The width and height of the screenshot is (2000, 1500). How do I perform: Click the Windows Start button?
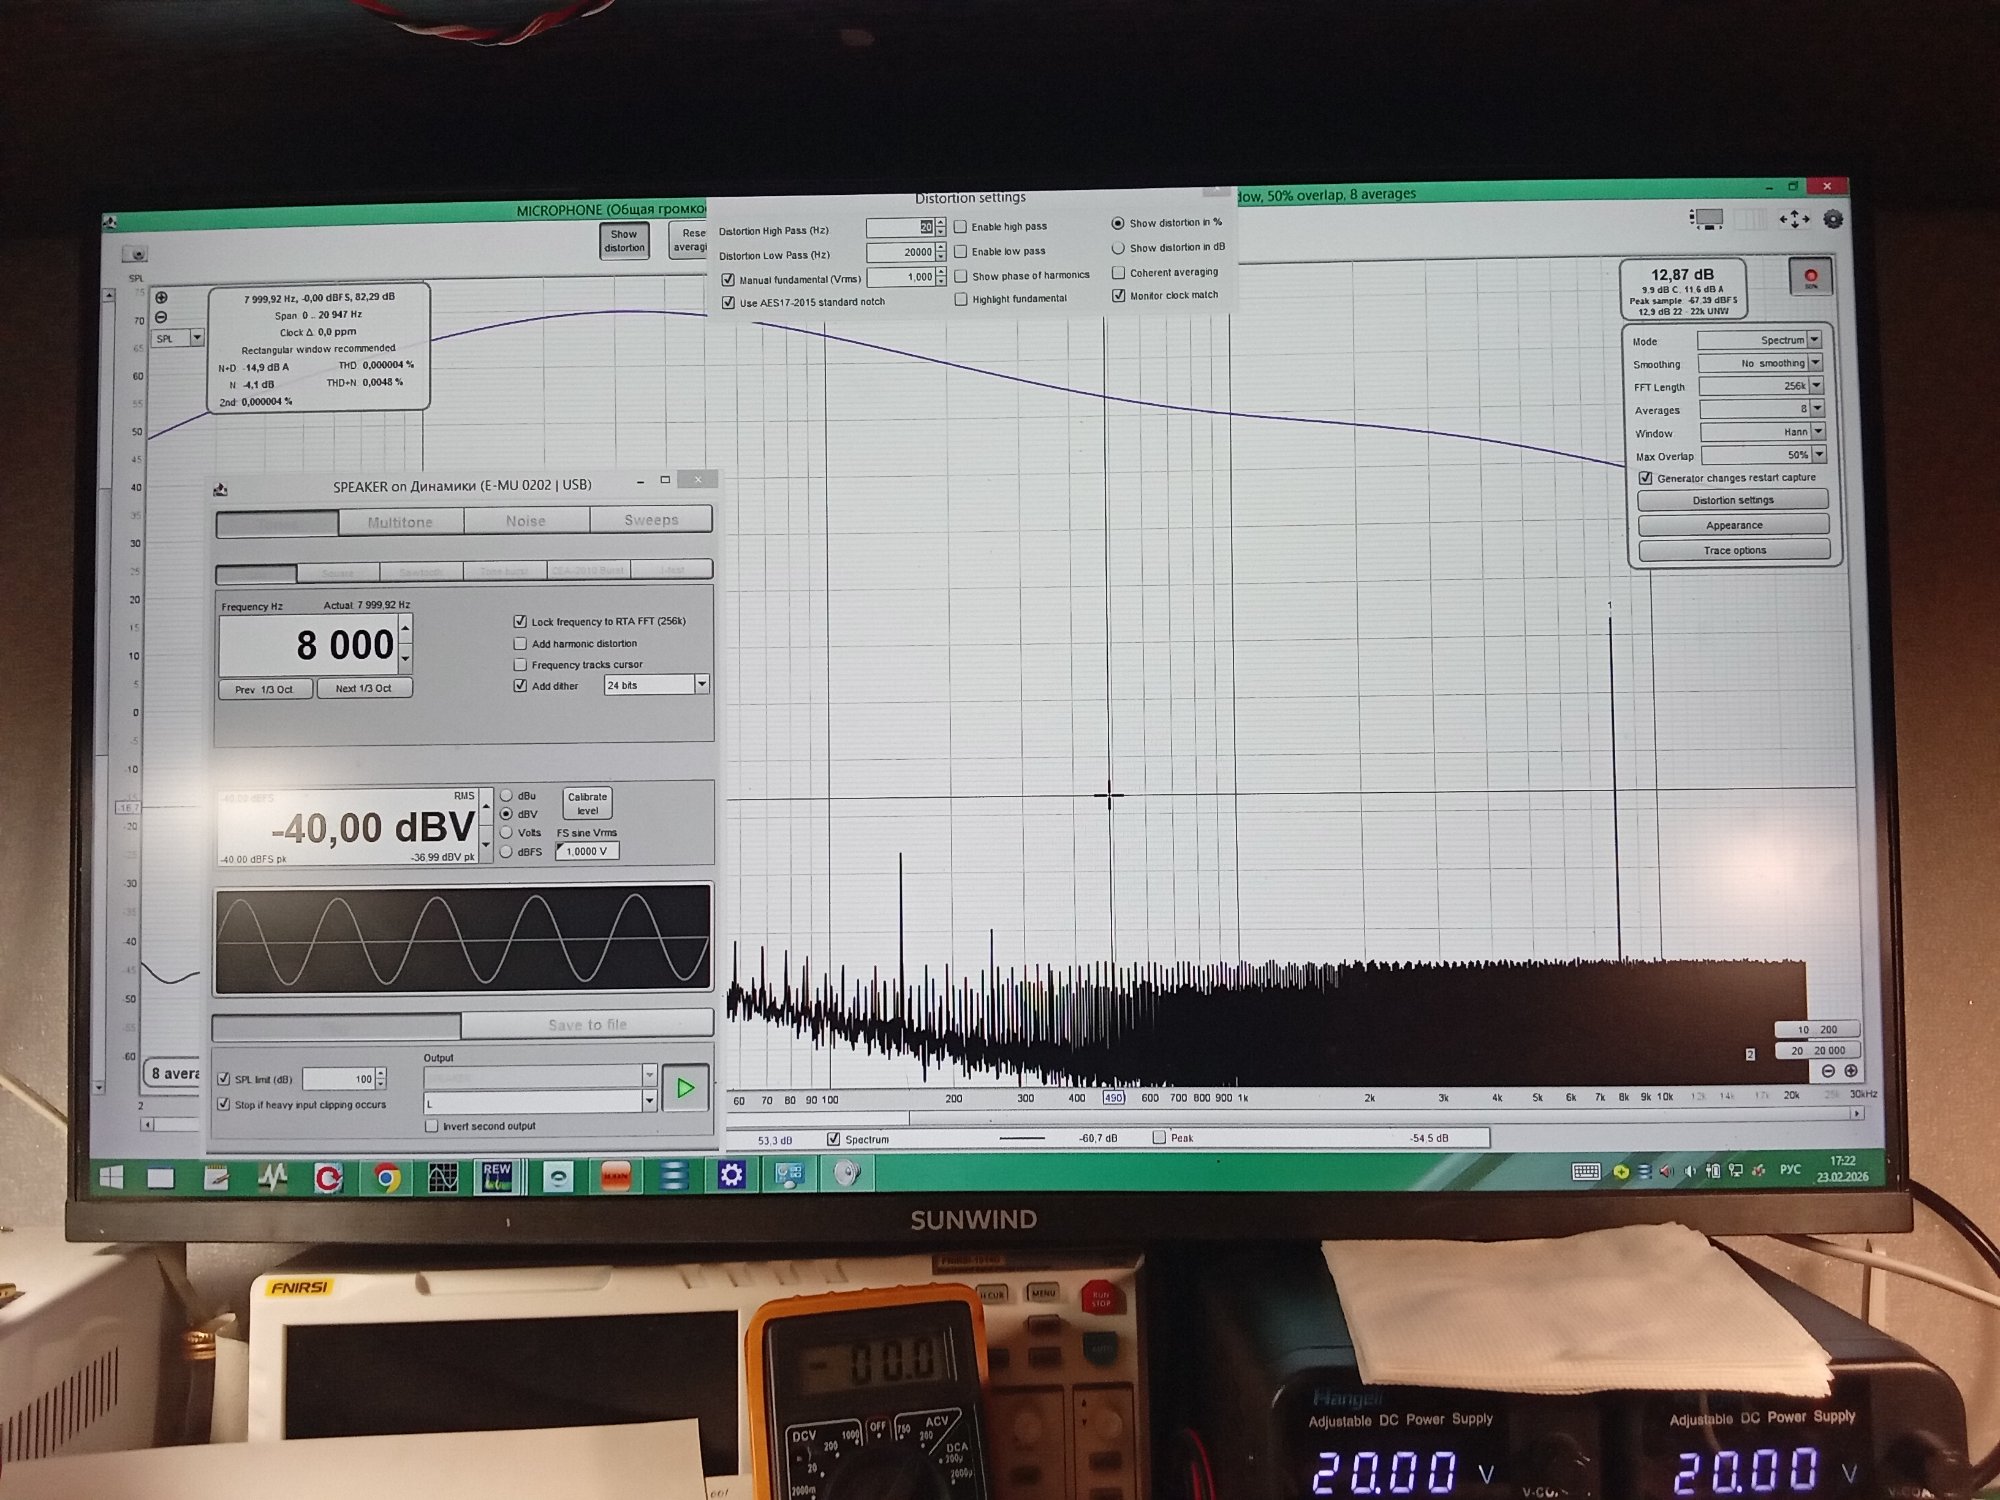pyautogui.click(x=111, y=1178)
